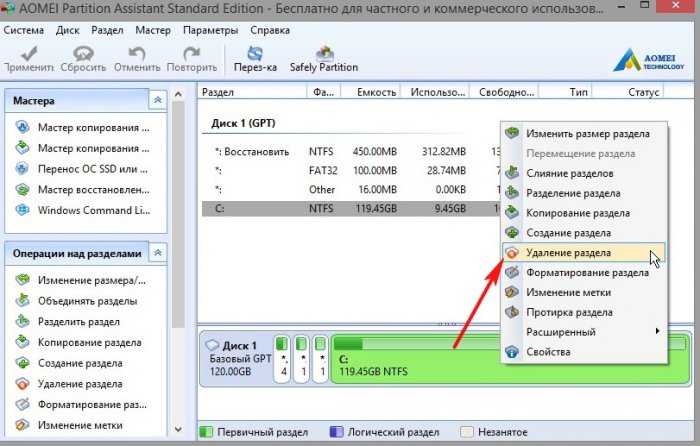700x446 pixels.
Task: Click the Отменить undo toolbar button
Action: tap(137, 59)
